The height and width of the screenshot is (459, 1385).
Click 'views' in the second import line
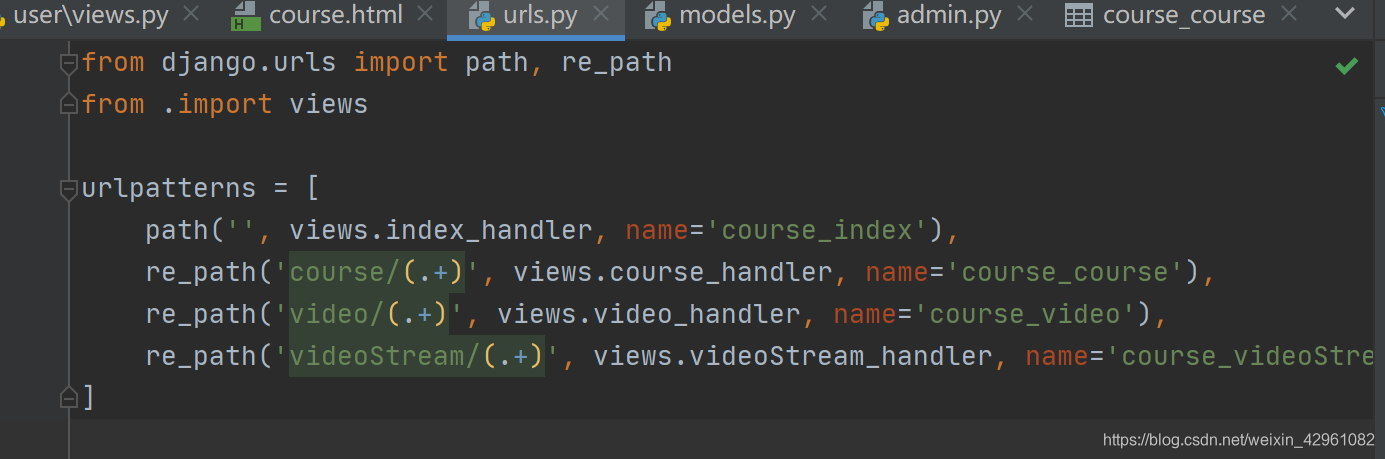tap(329, 104)
